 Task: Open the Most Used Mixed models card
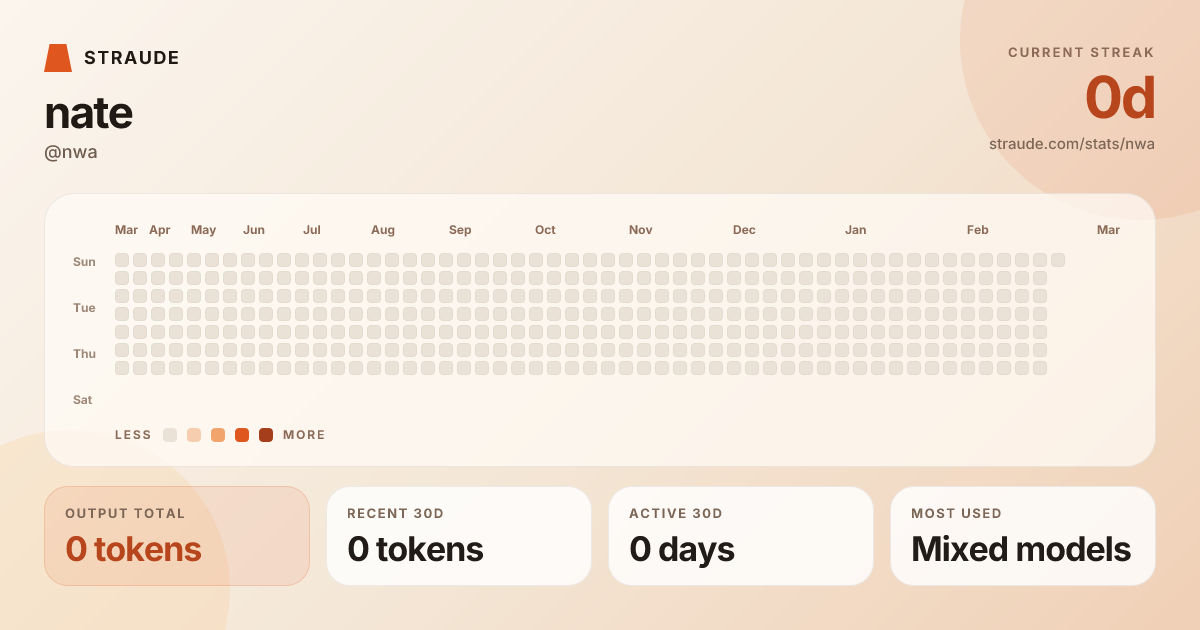point(1023,536)
